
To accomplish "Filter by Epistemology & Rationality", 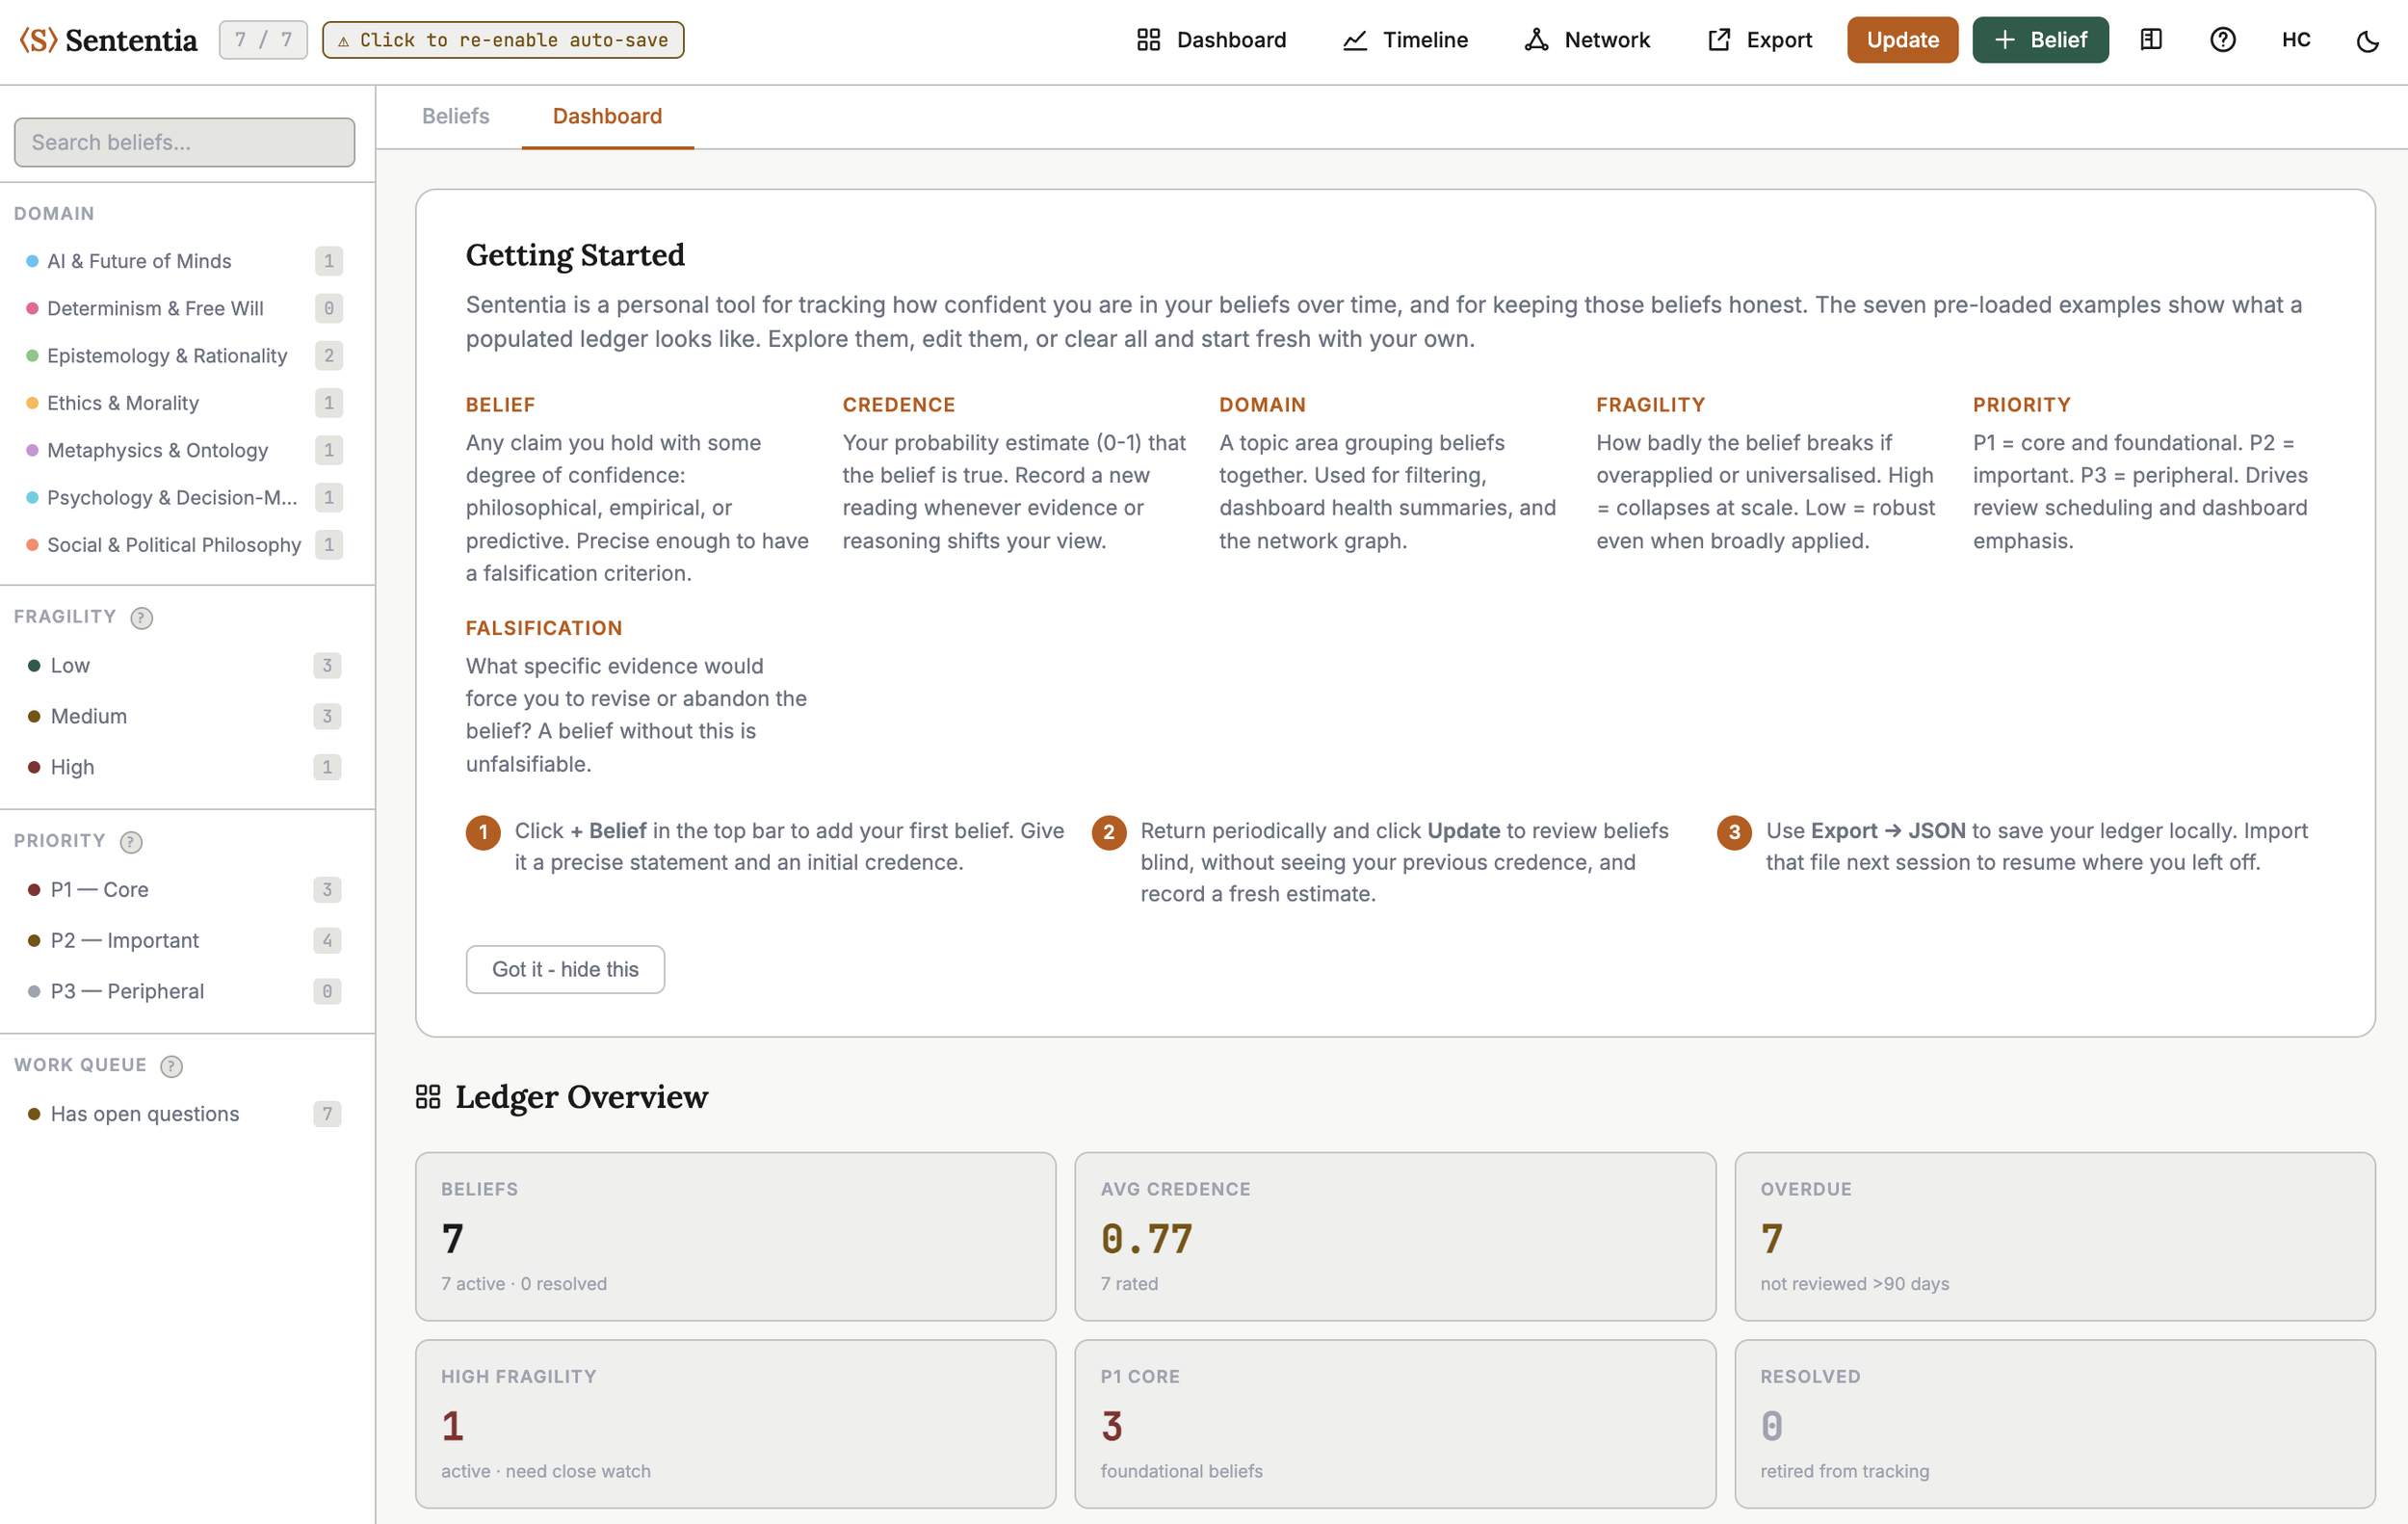I will tap(184, 355).
